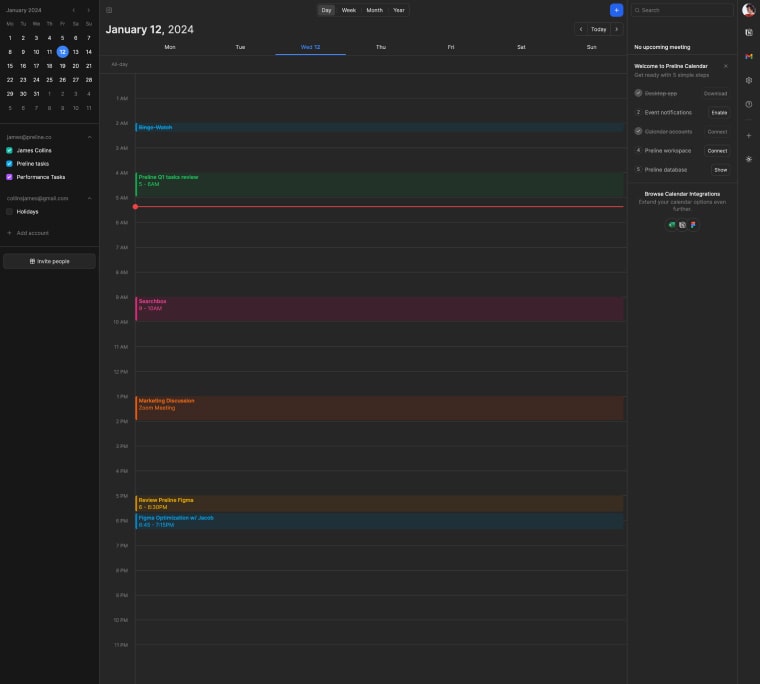This screenshot has height=684, width=760.
Task: Click the plus icon in right rail
Action: click(748, 136)
